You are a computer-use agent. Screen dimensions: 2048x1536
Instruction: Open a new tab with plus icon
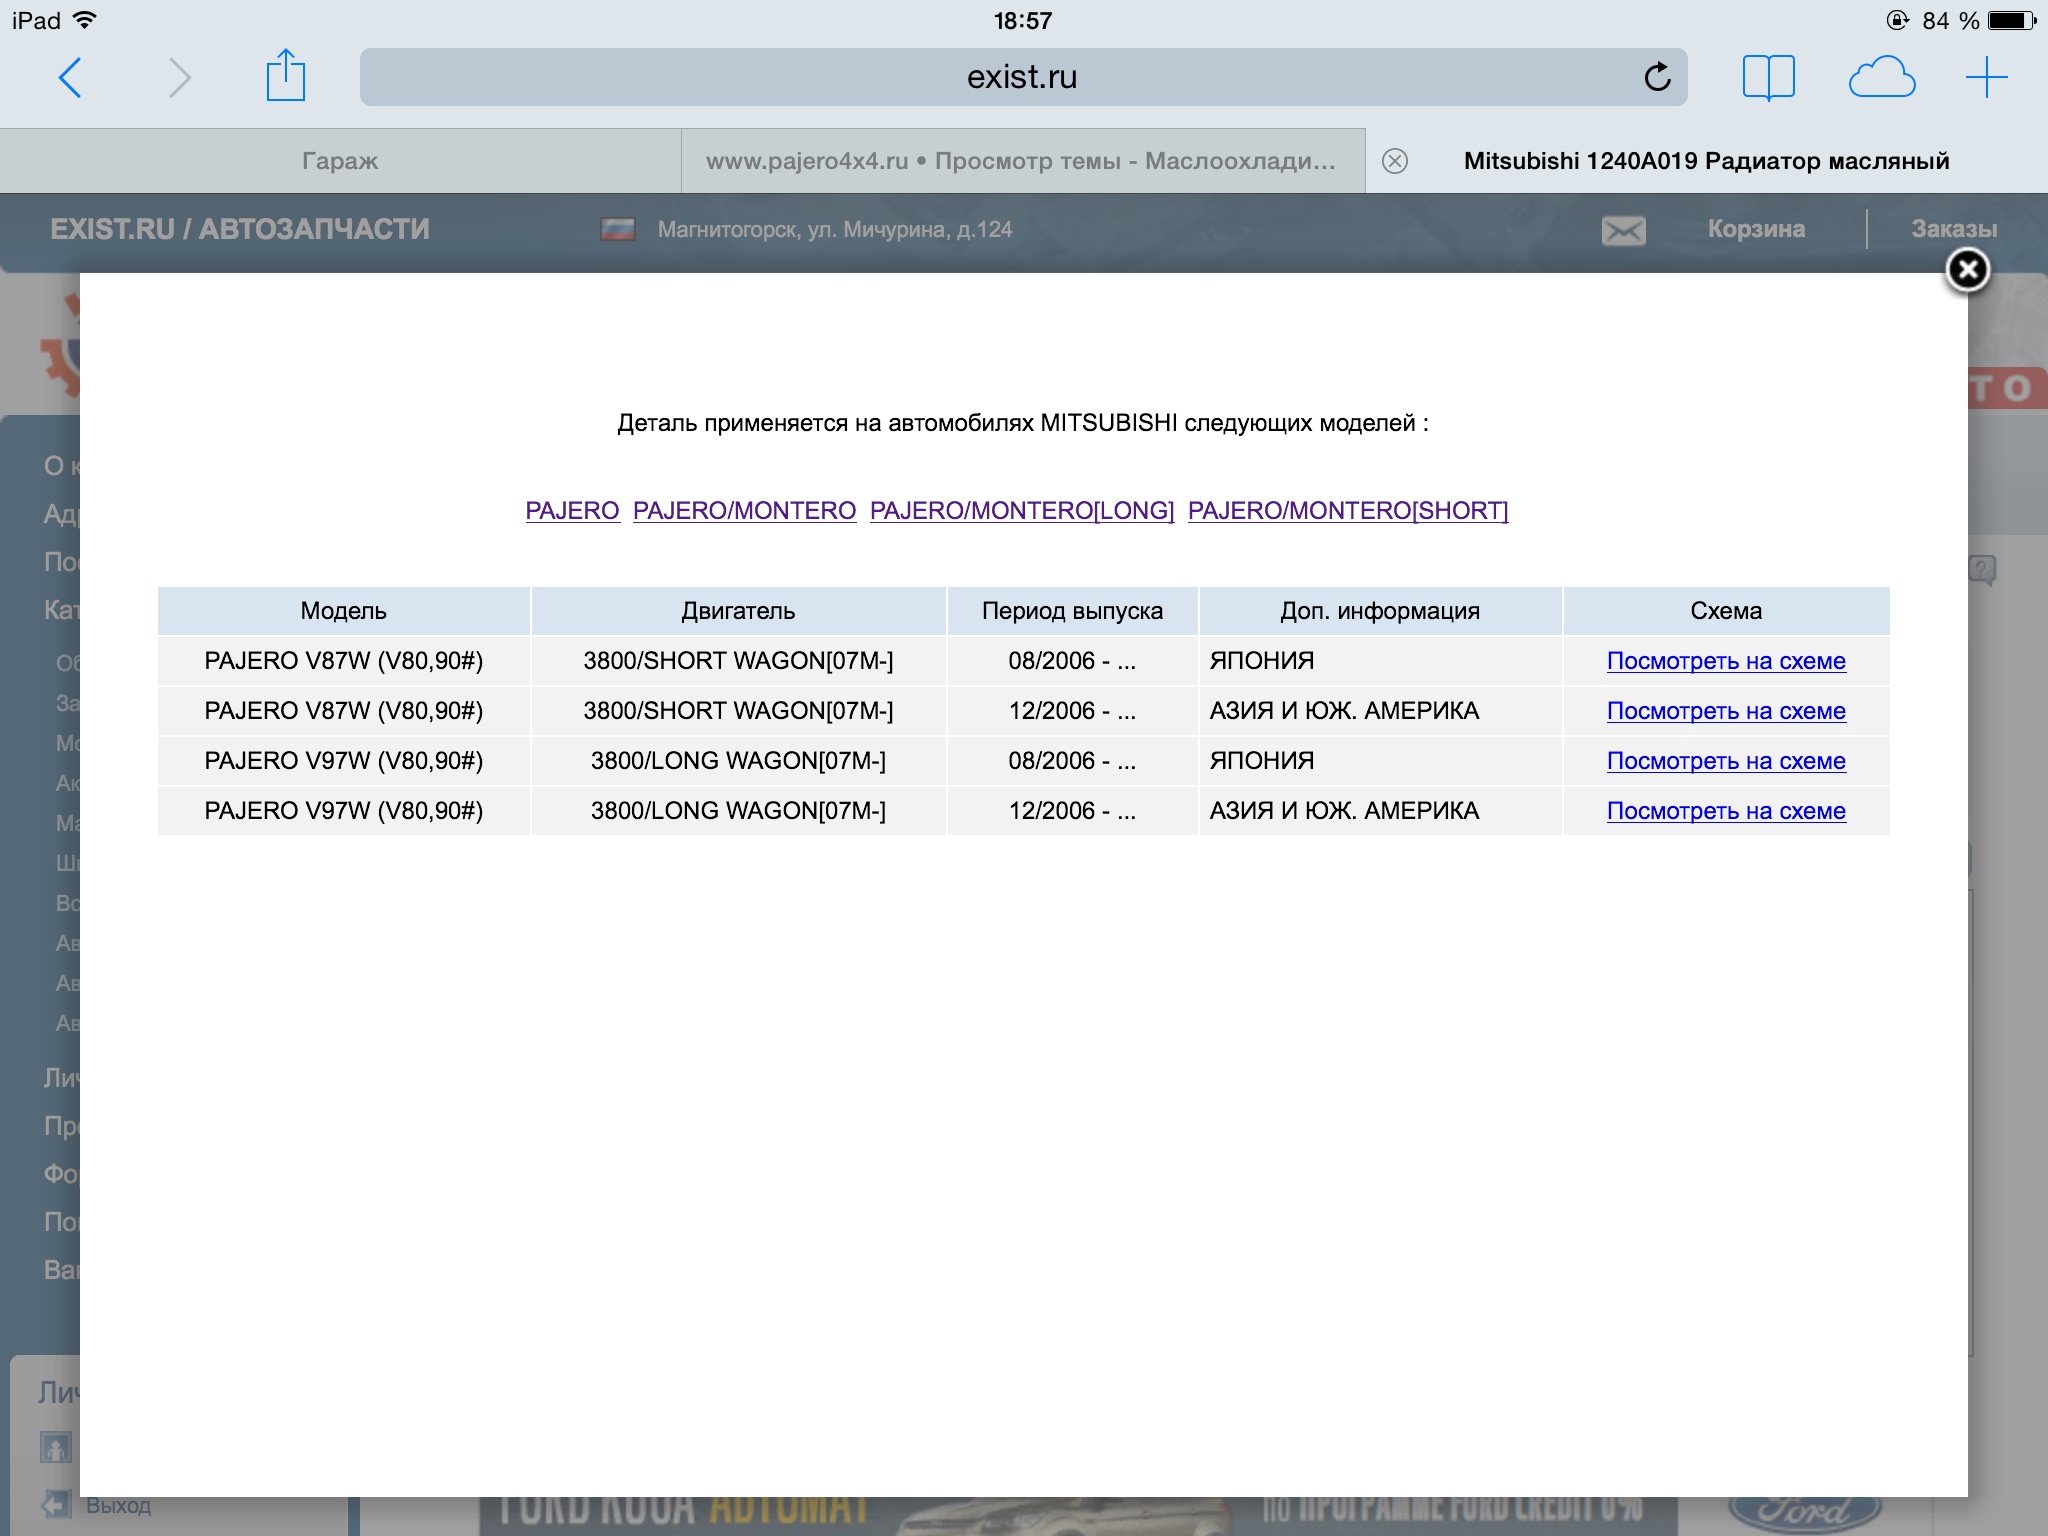[1986, 78]
